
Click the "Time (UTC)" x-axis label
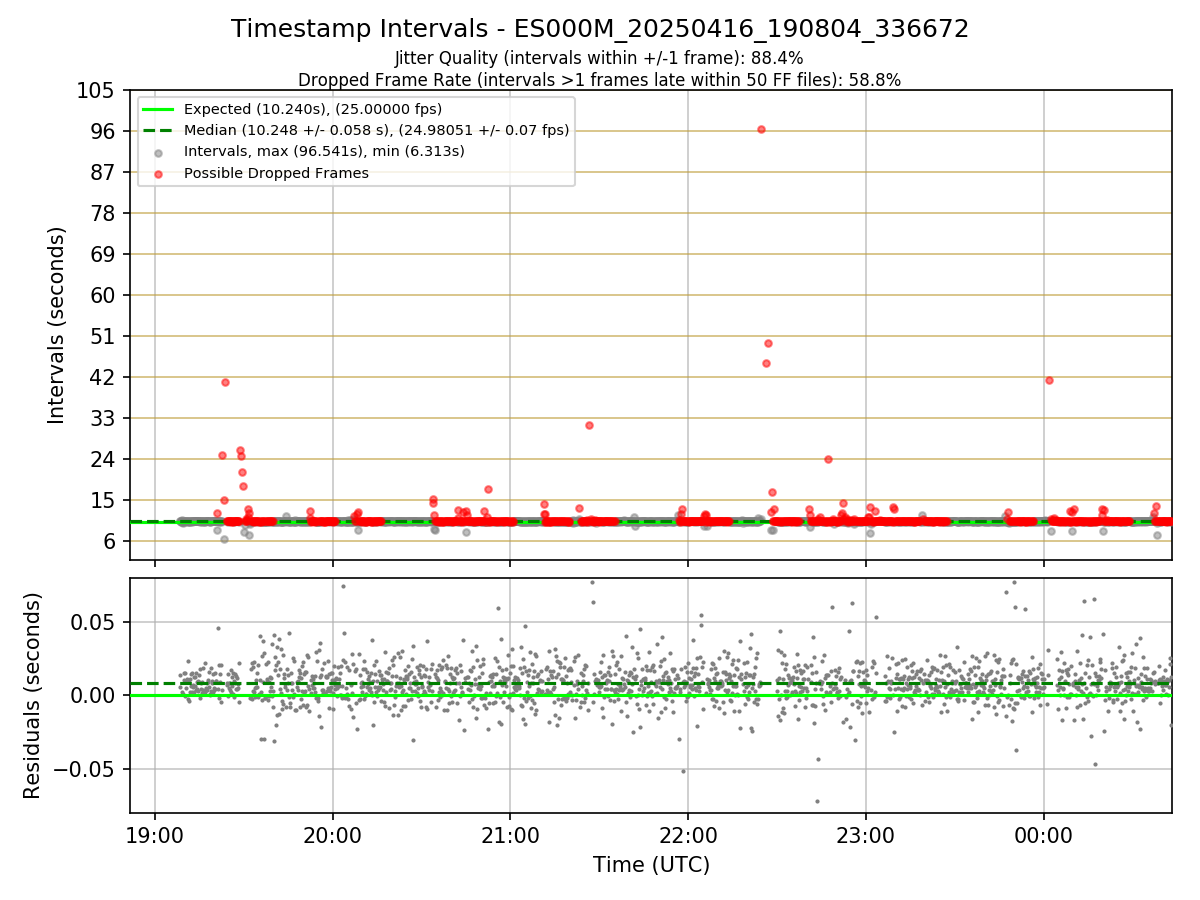tap(651, 864)
